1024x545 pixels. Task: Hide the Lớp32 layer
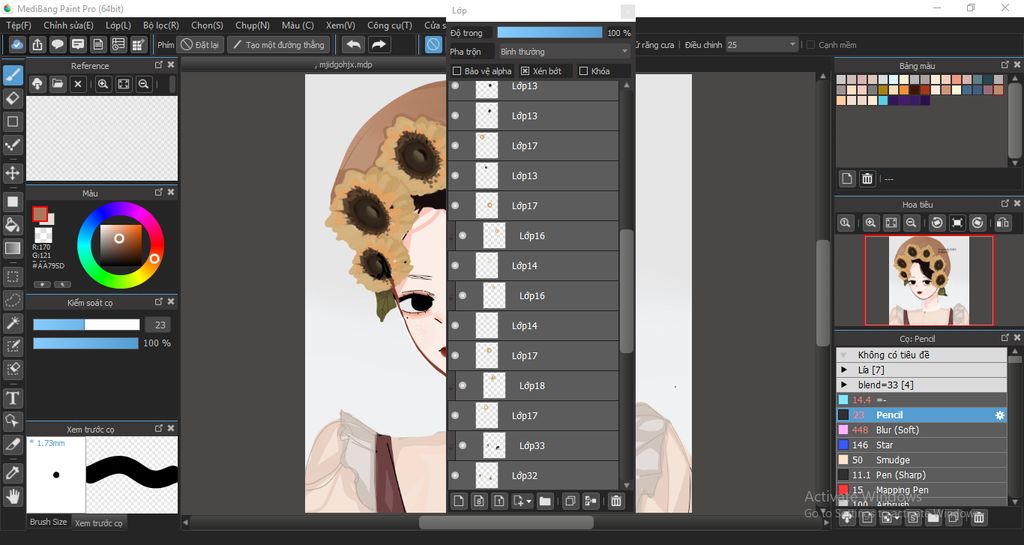point(455,476)
